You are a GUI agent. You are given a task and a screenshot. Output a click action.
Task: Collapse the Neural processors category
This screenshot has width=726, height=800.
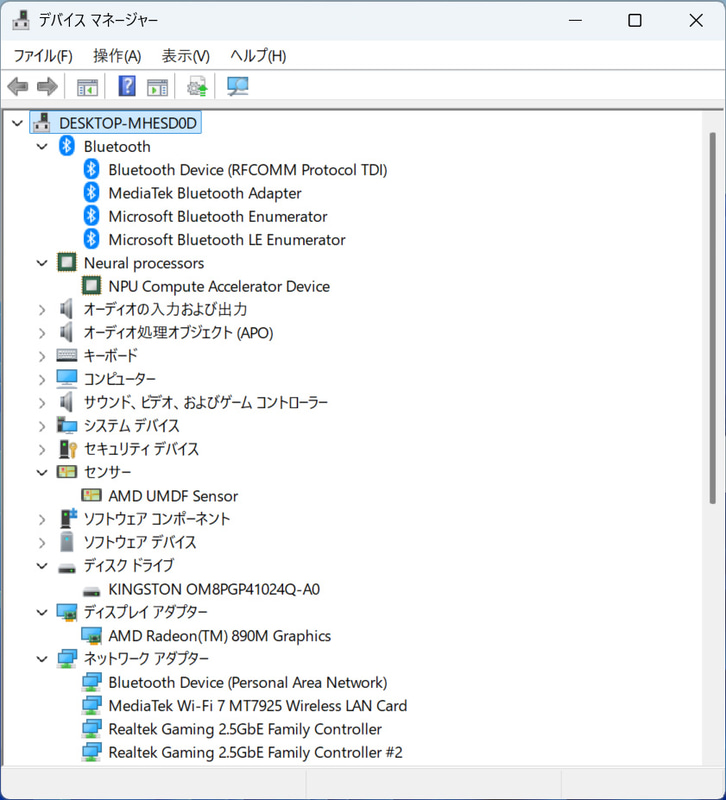click(x=42, y=263)
